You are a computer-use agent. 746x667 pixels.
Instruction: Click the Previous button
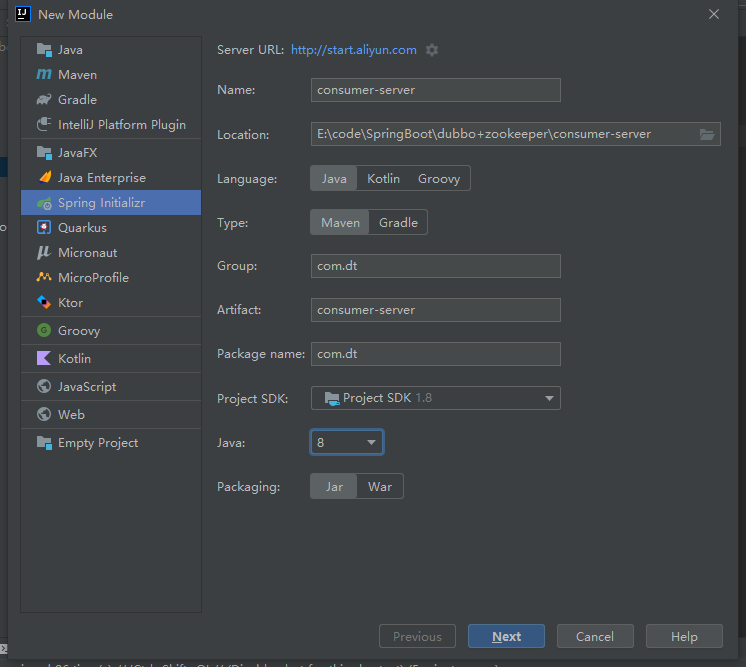(x=417, y=636)
